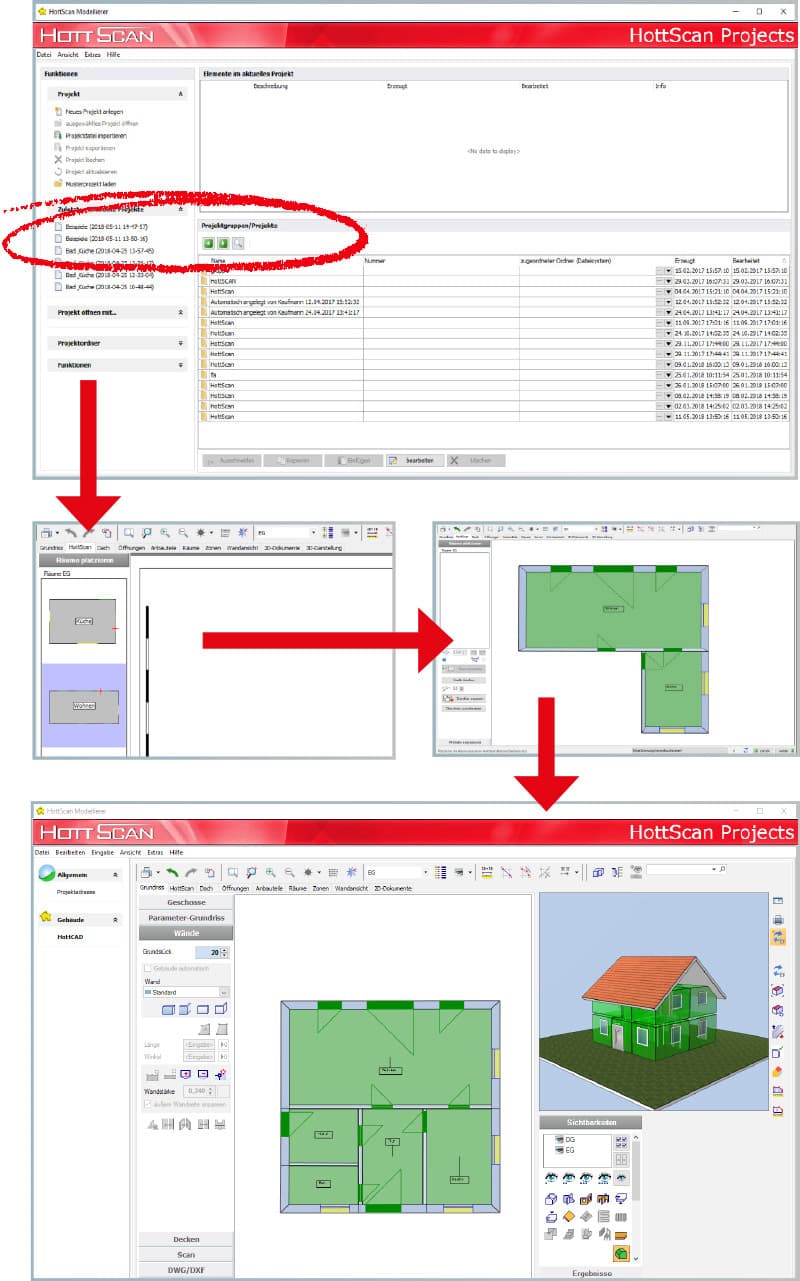
Task: Click the Sichtbarkeiten panel header
Action: [590, 1122]
